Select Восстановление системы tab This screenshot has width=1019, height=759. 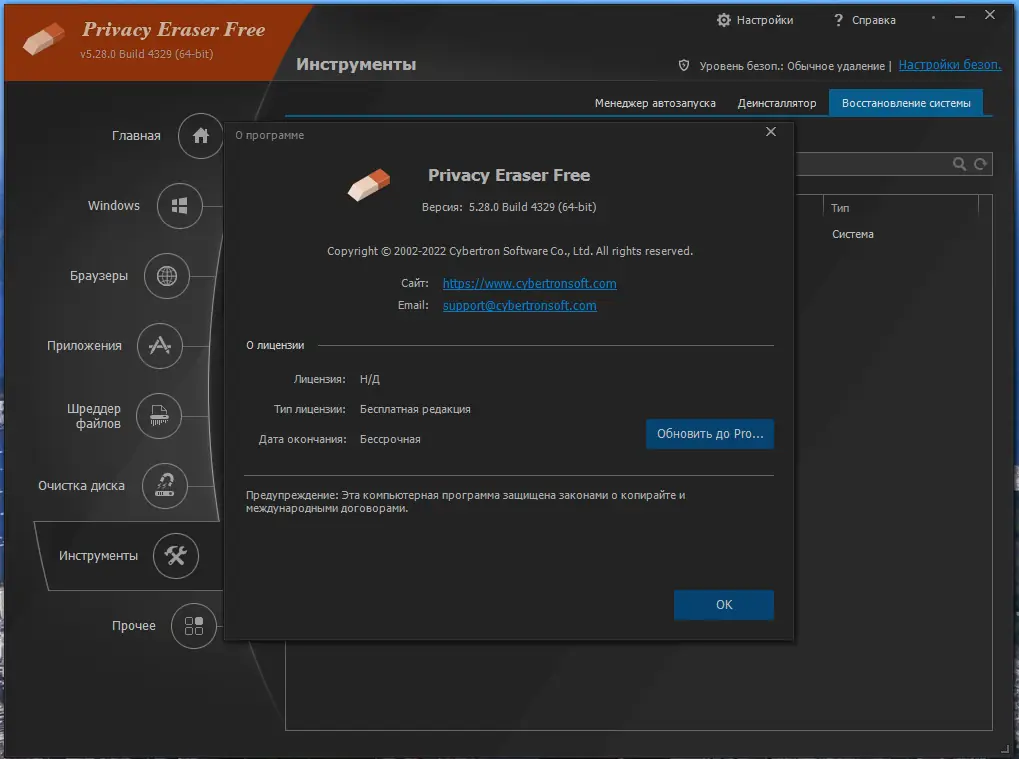tap(906, 103)
